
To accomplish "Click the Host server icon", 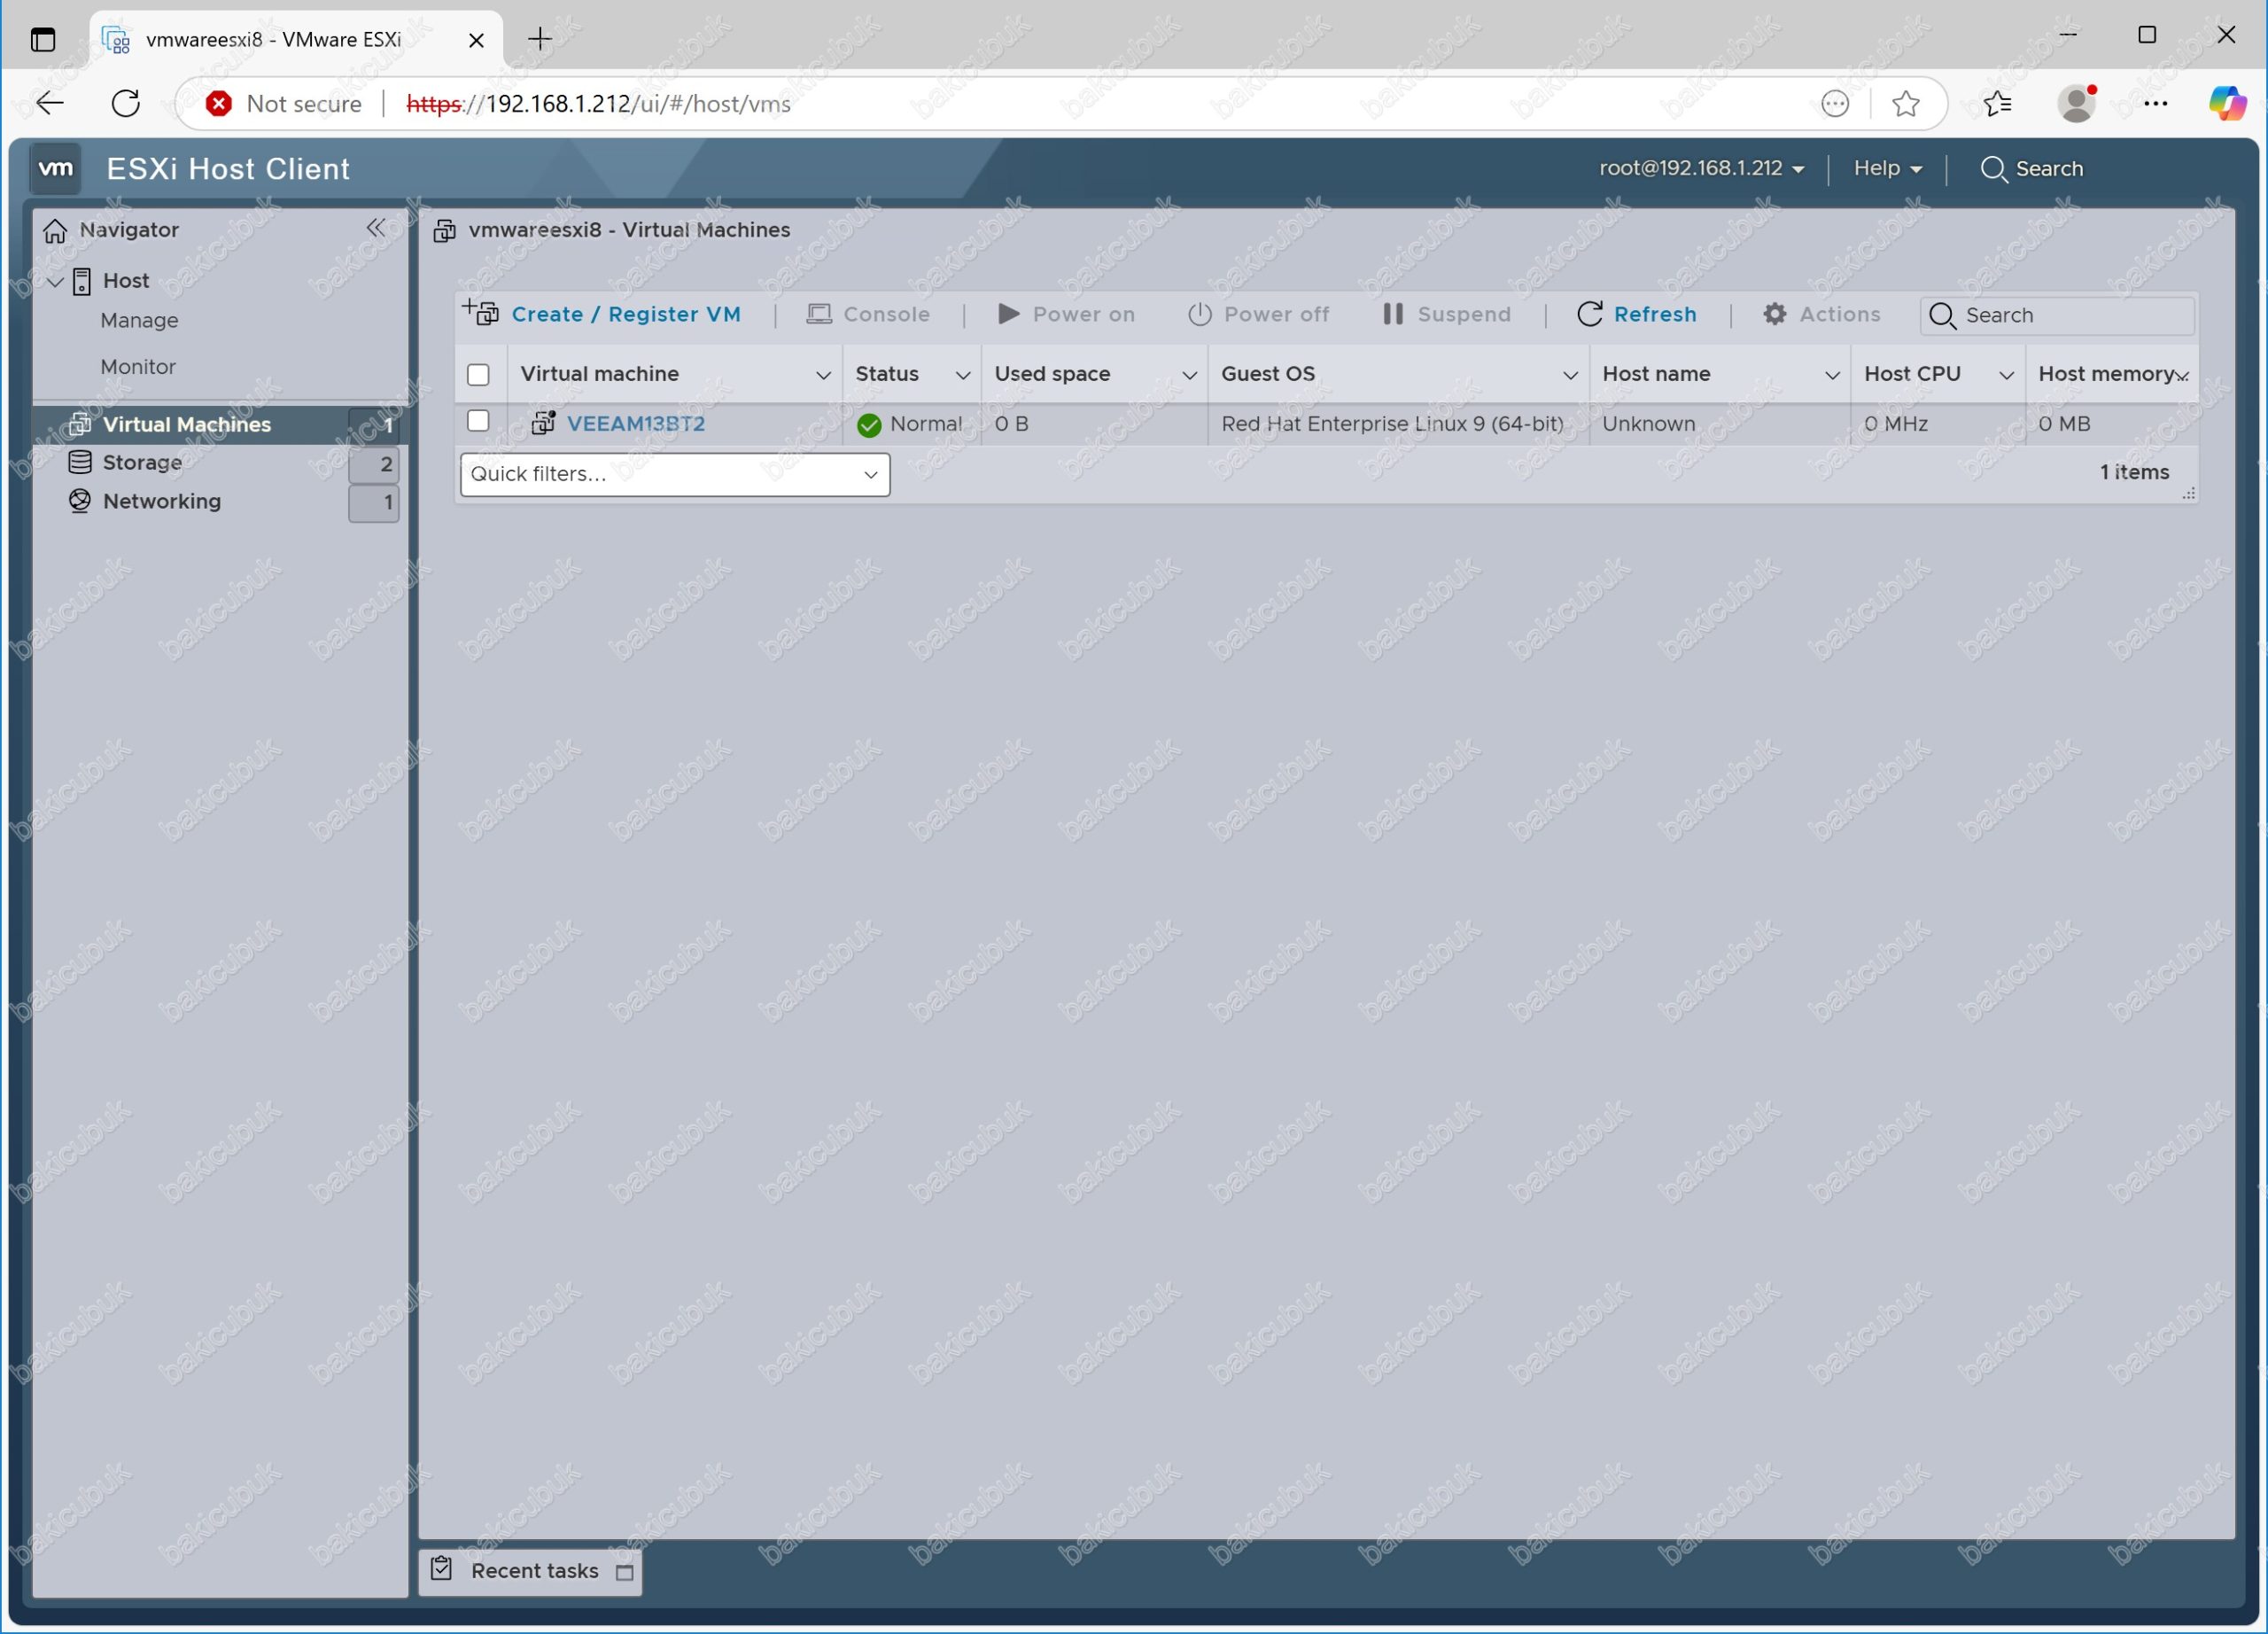I will 82,281.
